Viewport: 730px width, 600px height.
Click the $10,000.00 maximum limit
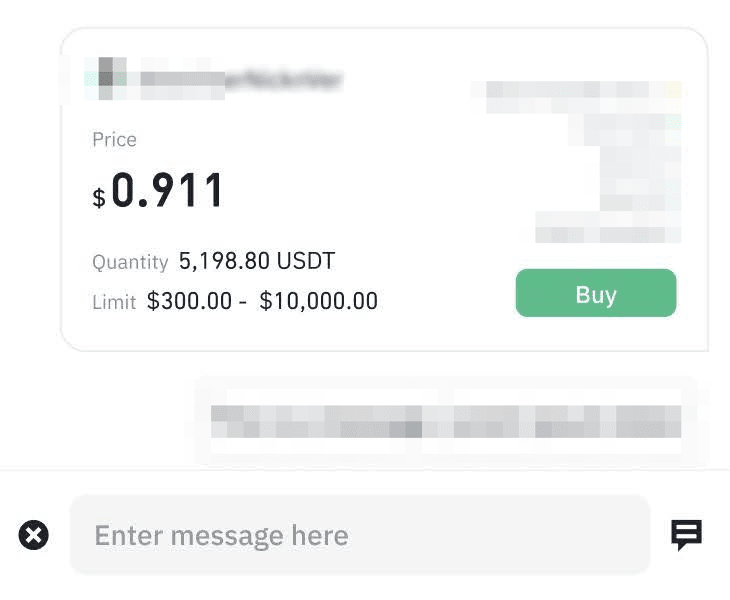click(318, 301)
